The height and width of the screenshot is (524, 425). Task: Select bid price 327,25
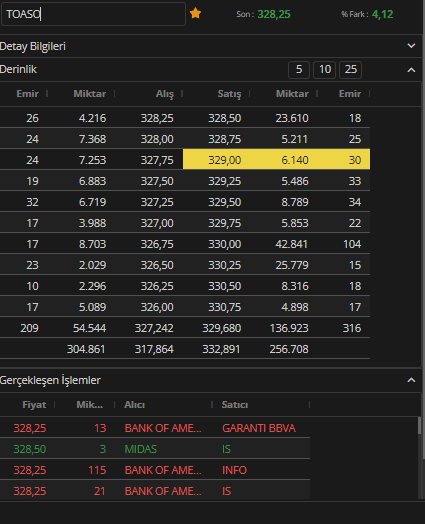[157, 202]
